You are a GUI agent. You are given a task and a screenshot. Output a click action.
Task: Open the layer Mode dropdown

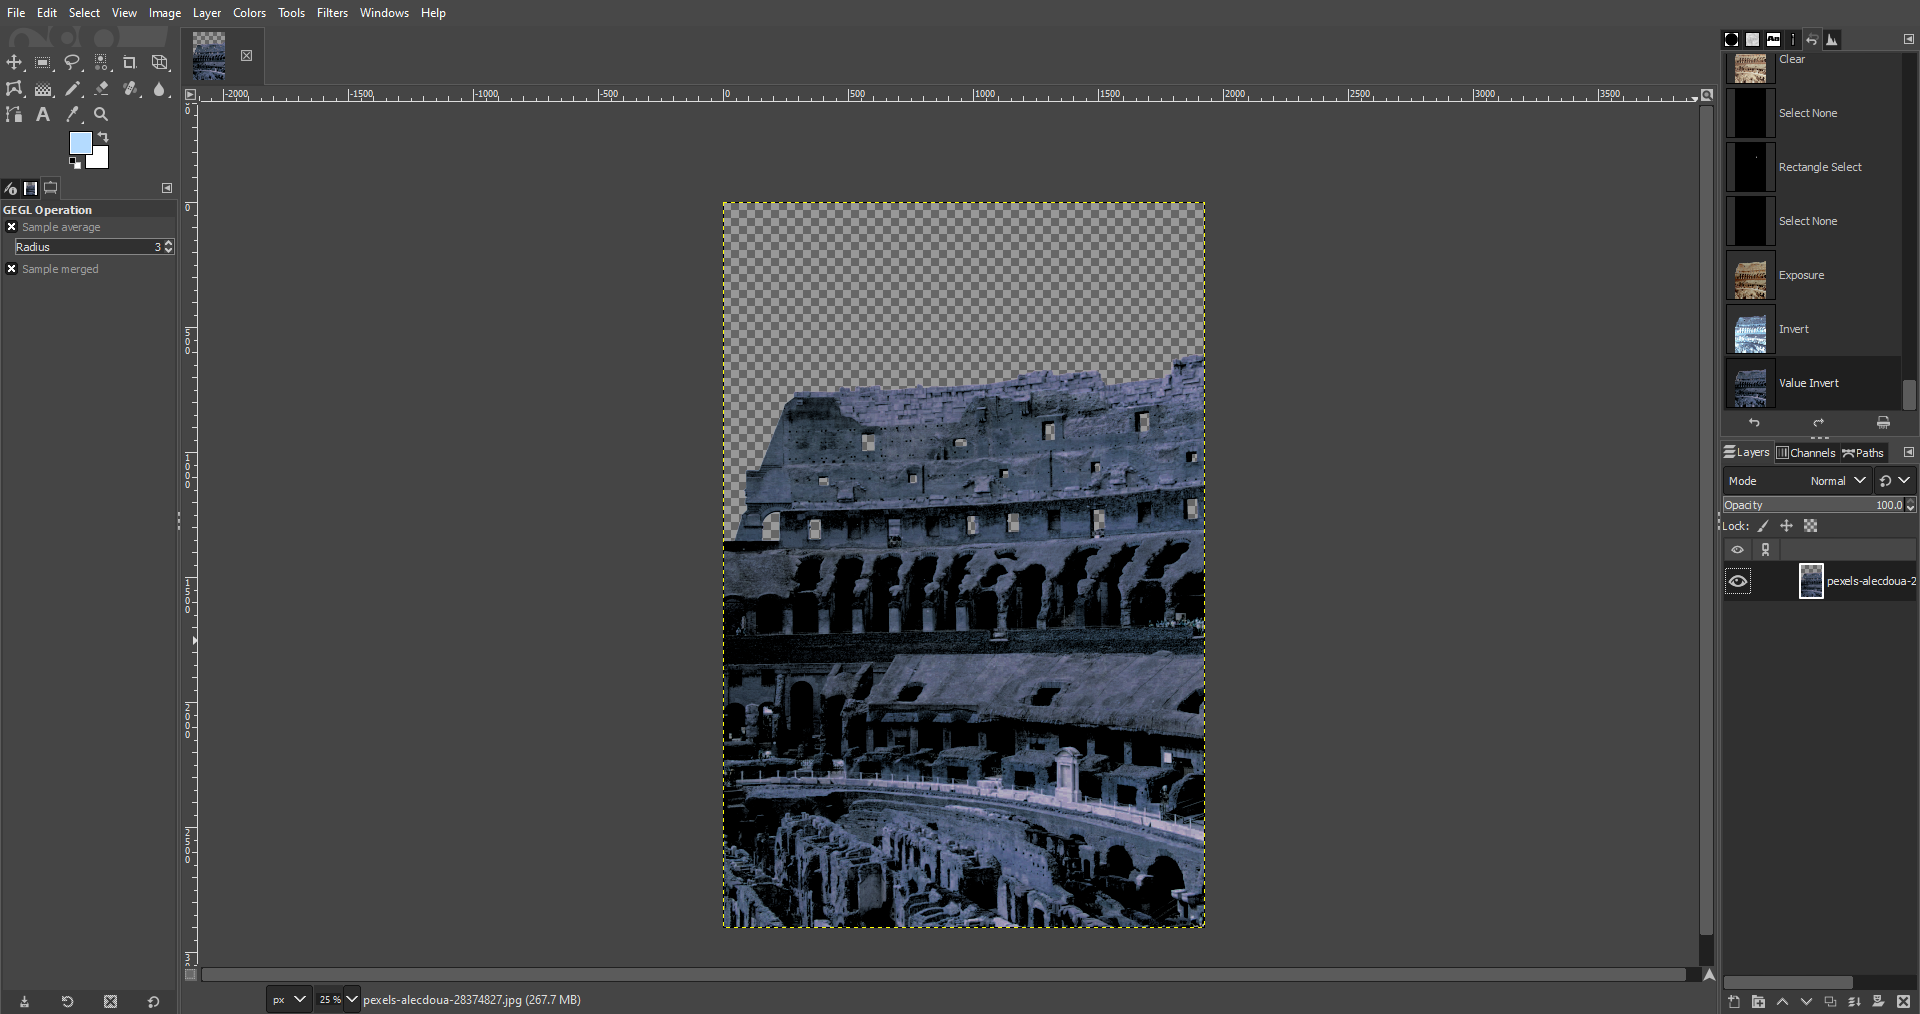point(1797,481)
